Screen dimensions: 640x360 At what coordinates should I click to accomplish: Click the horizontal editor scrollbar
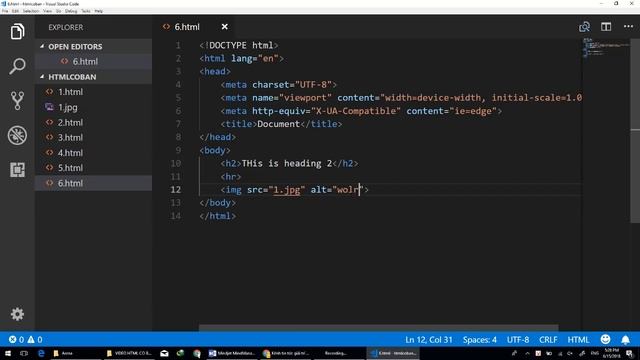(x=378, y=328)
